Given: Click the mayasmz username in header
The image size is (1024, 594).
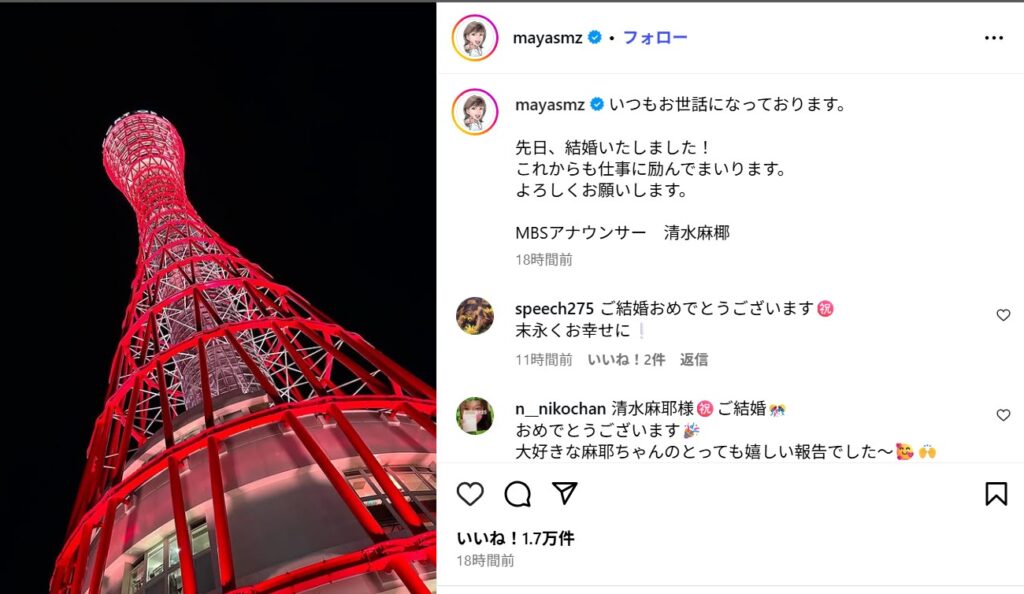Looking at the screenshot, I should click(x=547, y=38).
